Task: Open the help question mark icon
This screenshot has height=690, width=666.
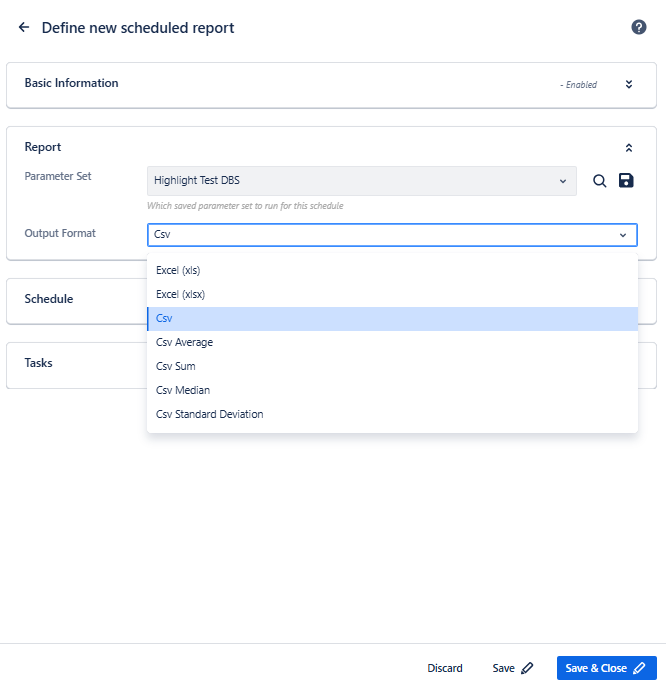Action: (639, 27)
